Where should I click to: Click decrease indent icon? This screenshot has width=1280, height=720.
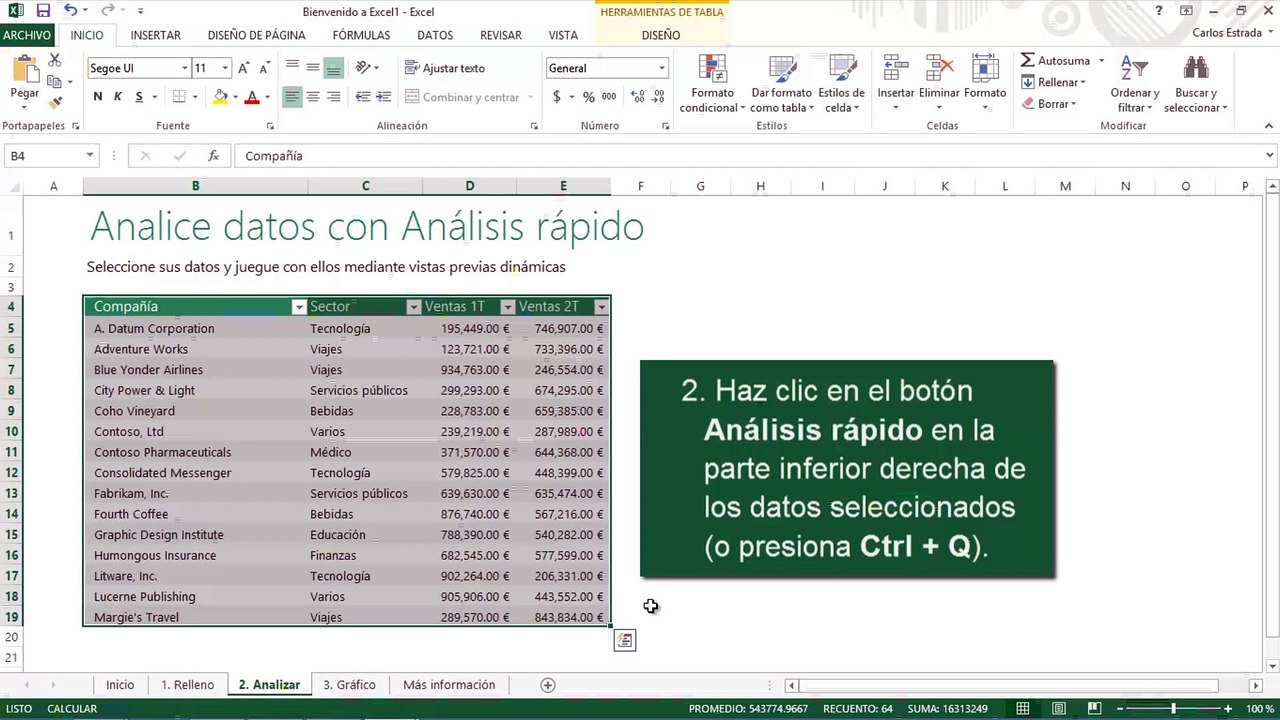pyautogui.click(x=363, y=97)
